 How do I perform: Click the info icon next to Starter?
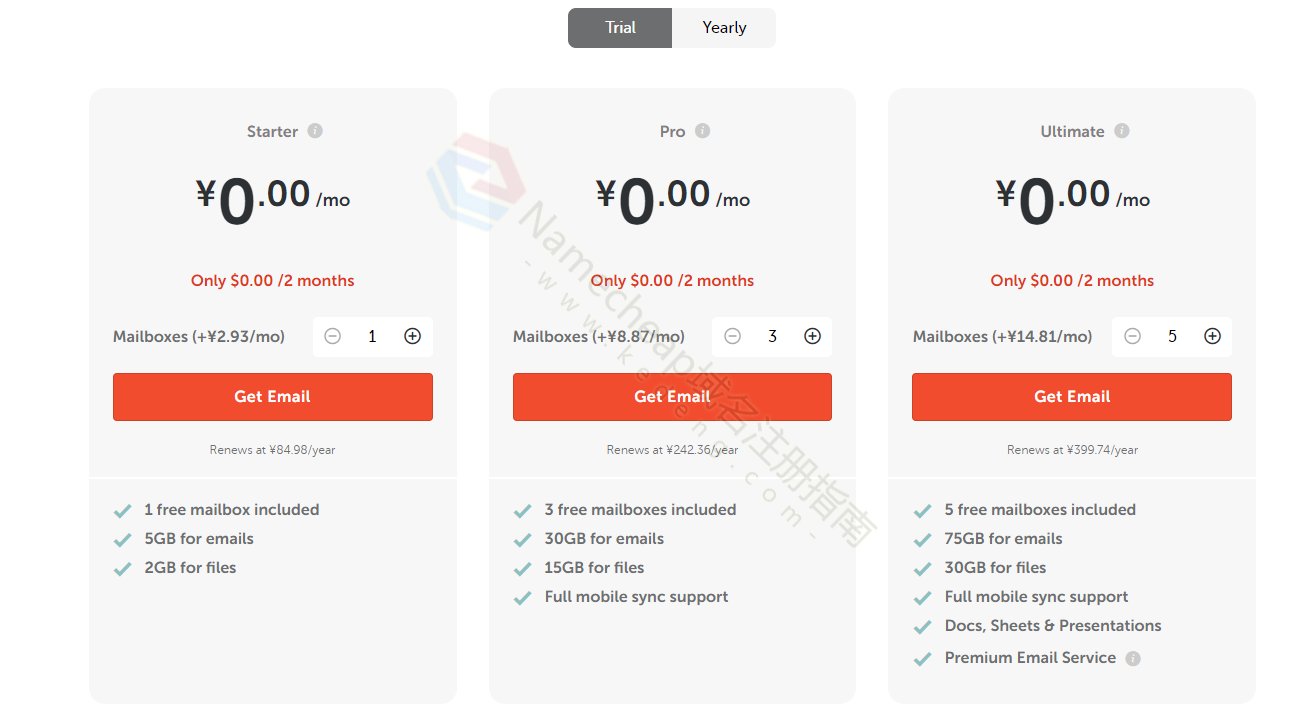tap(315, 131)
